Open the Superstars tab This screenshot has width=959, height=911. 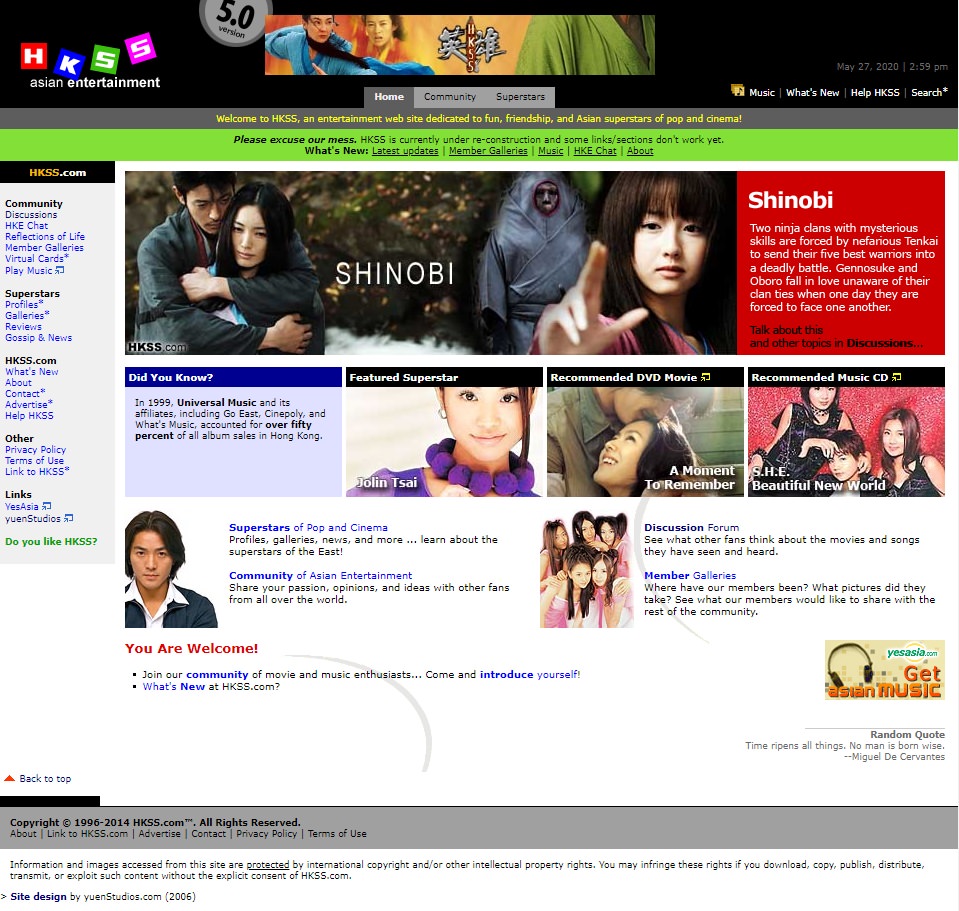[520, 97]
